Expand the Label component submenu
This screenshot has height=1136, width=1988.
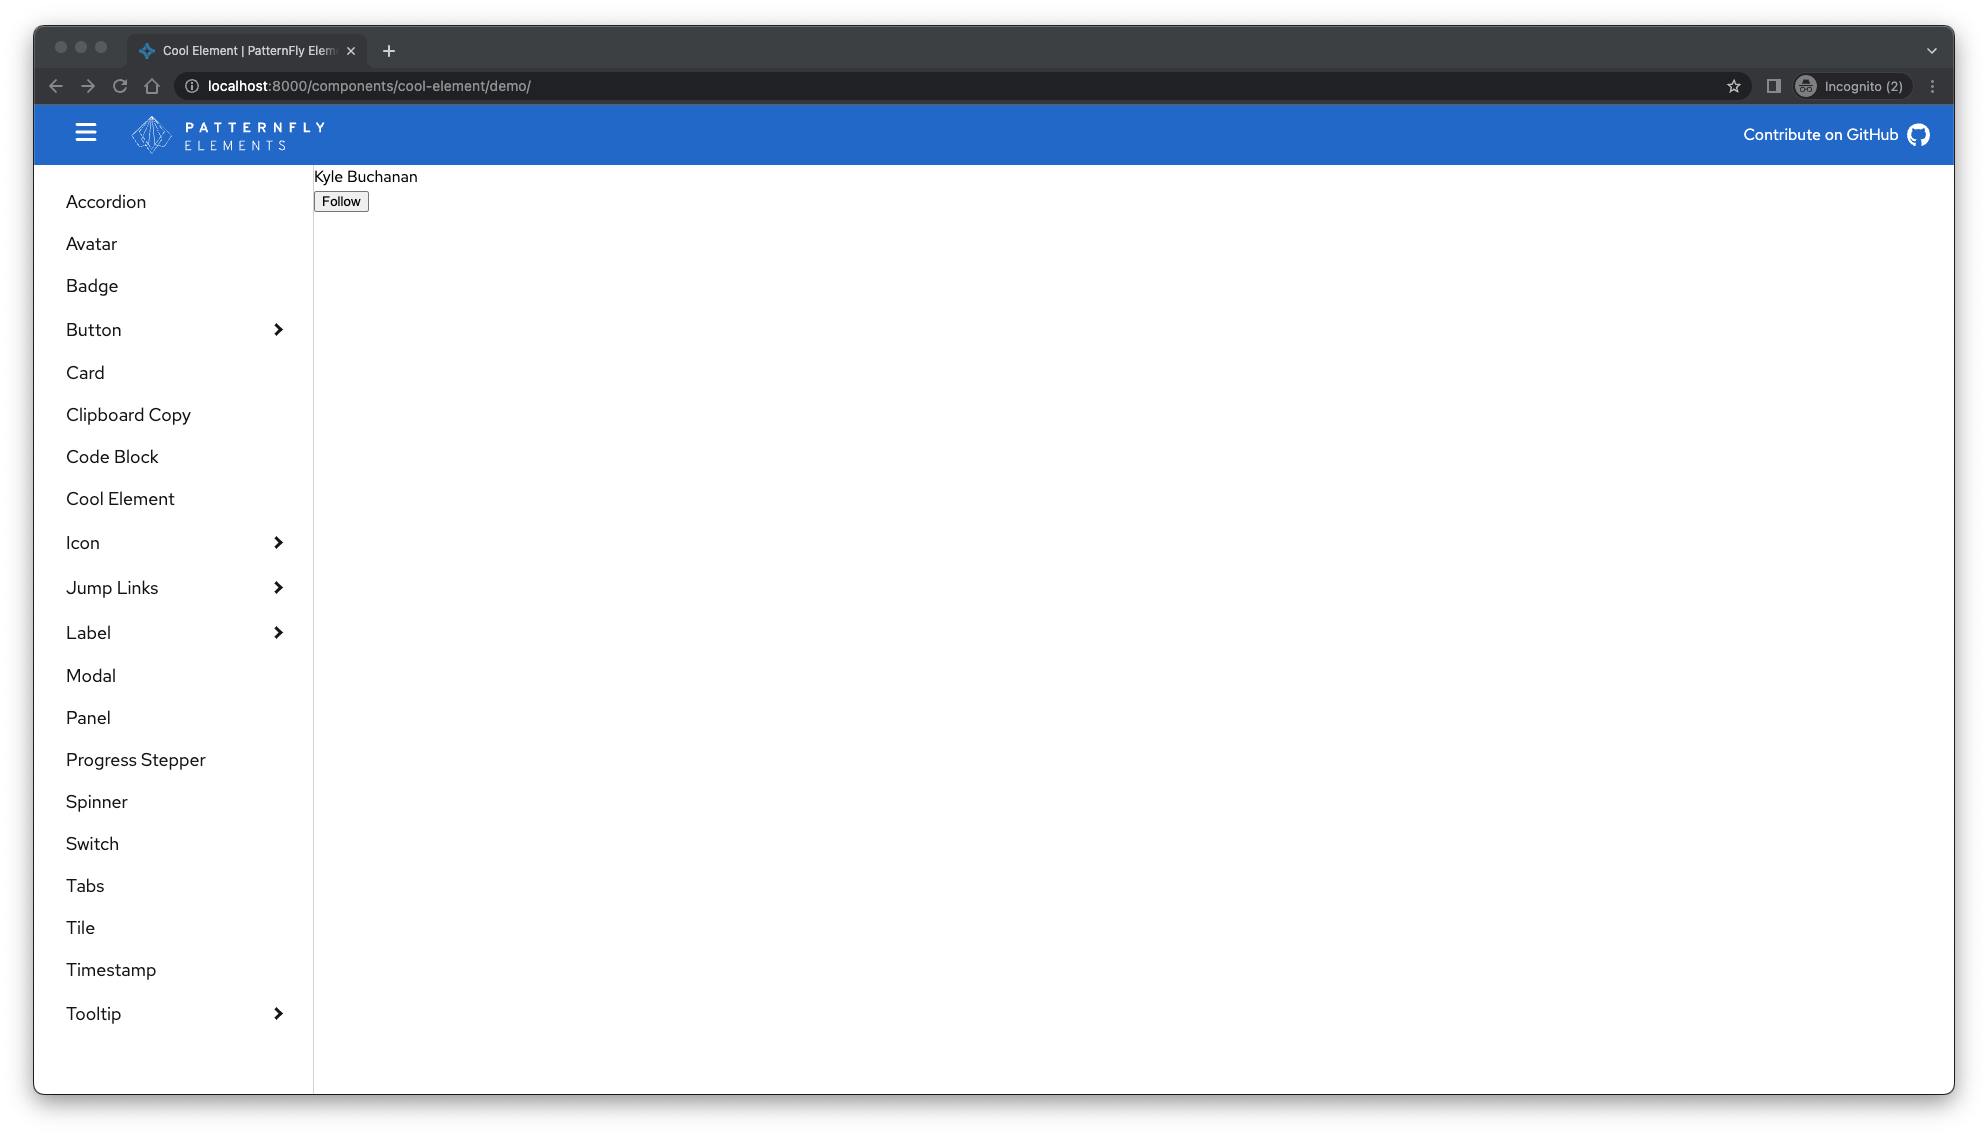(x=279, y=632)
